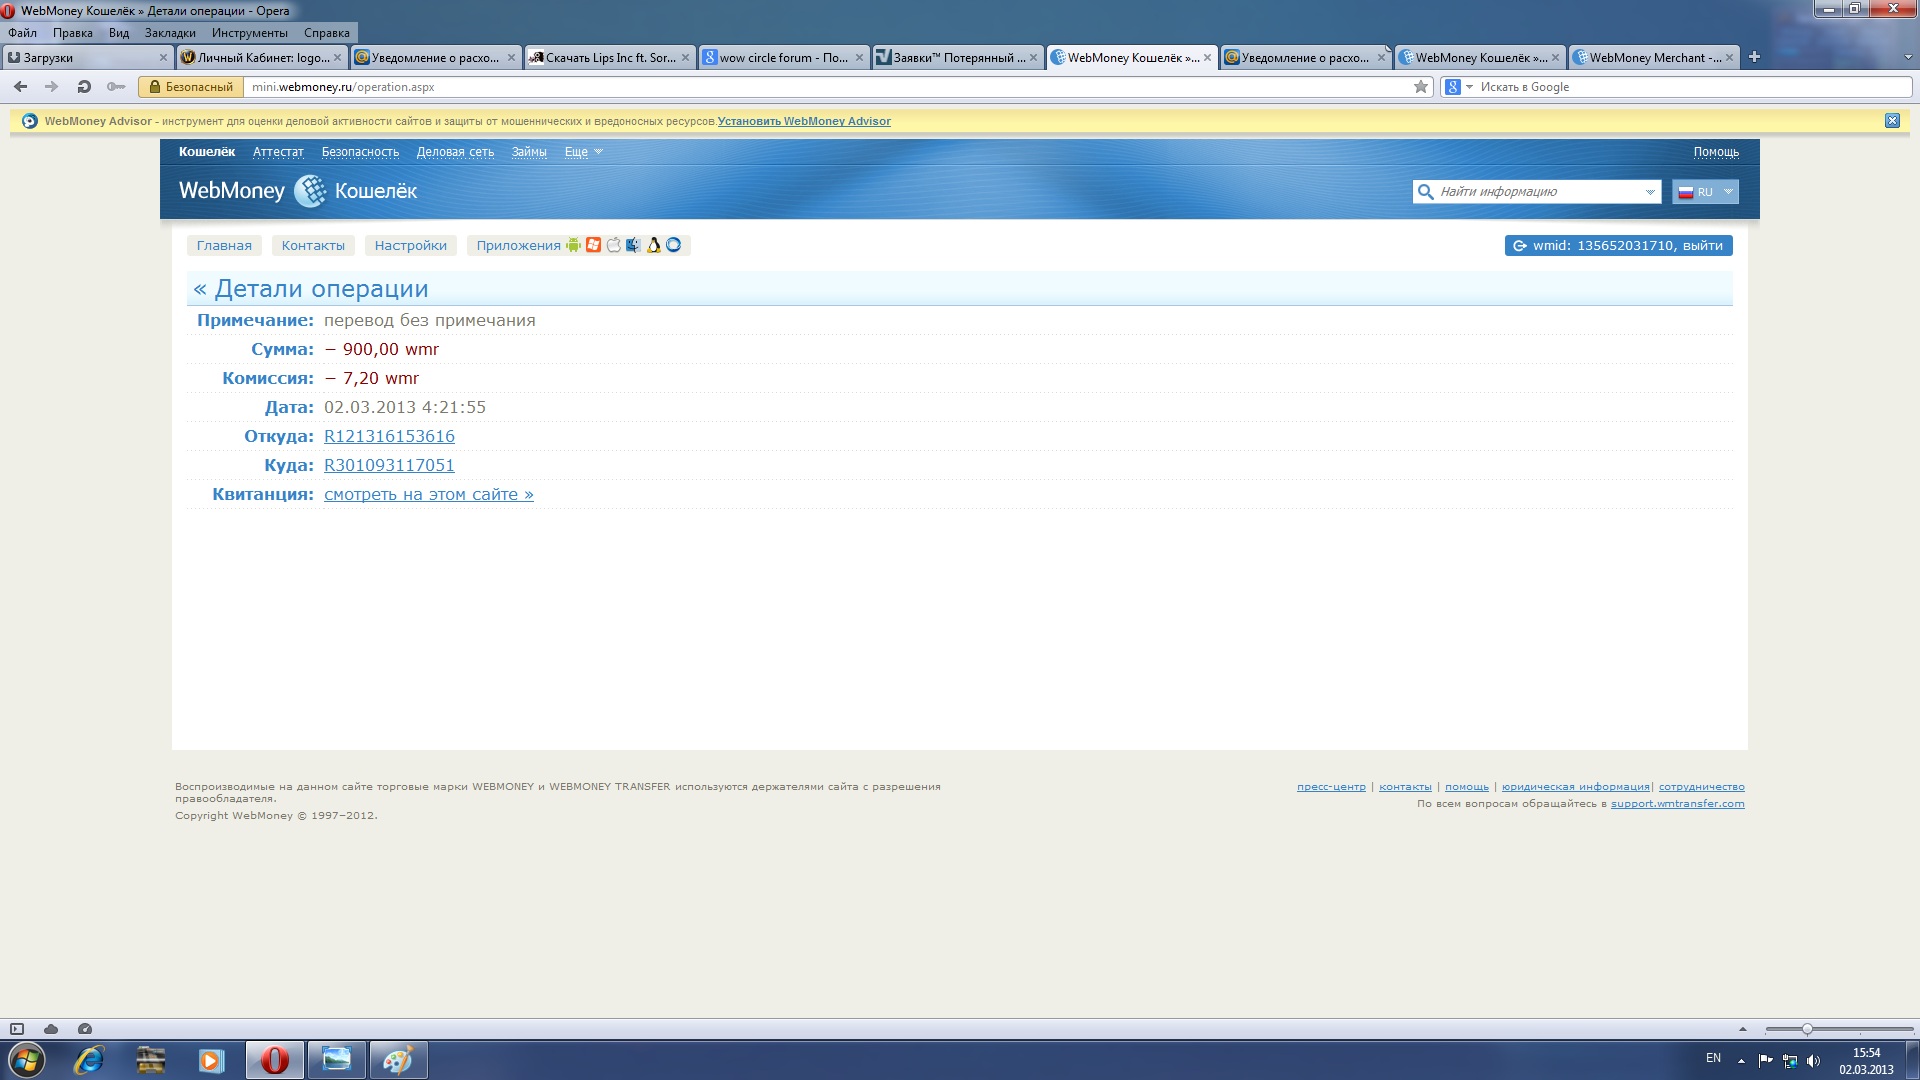This screenshot has height=1080, width=1920.
Task: Open the Вид menu
Action: (x=119, y=33)
